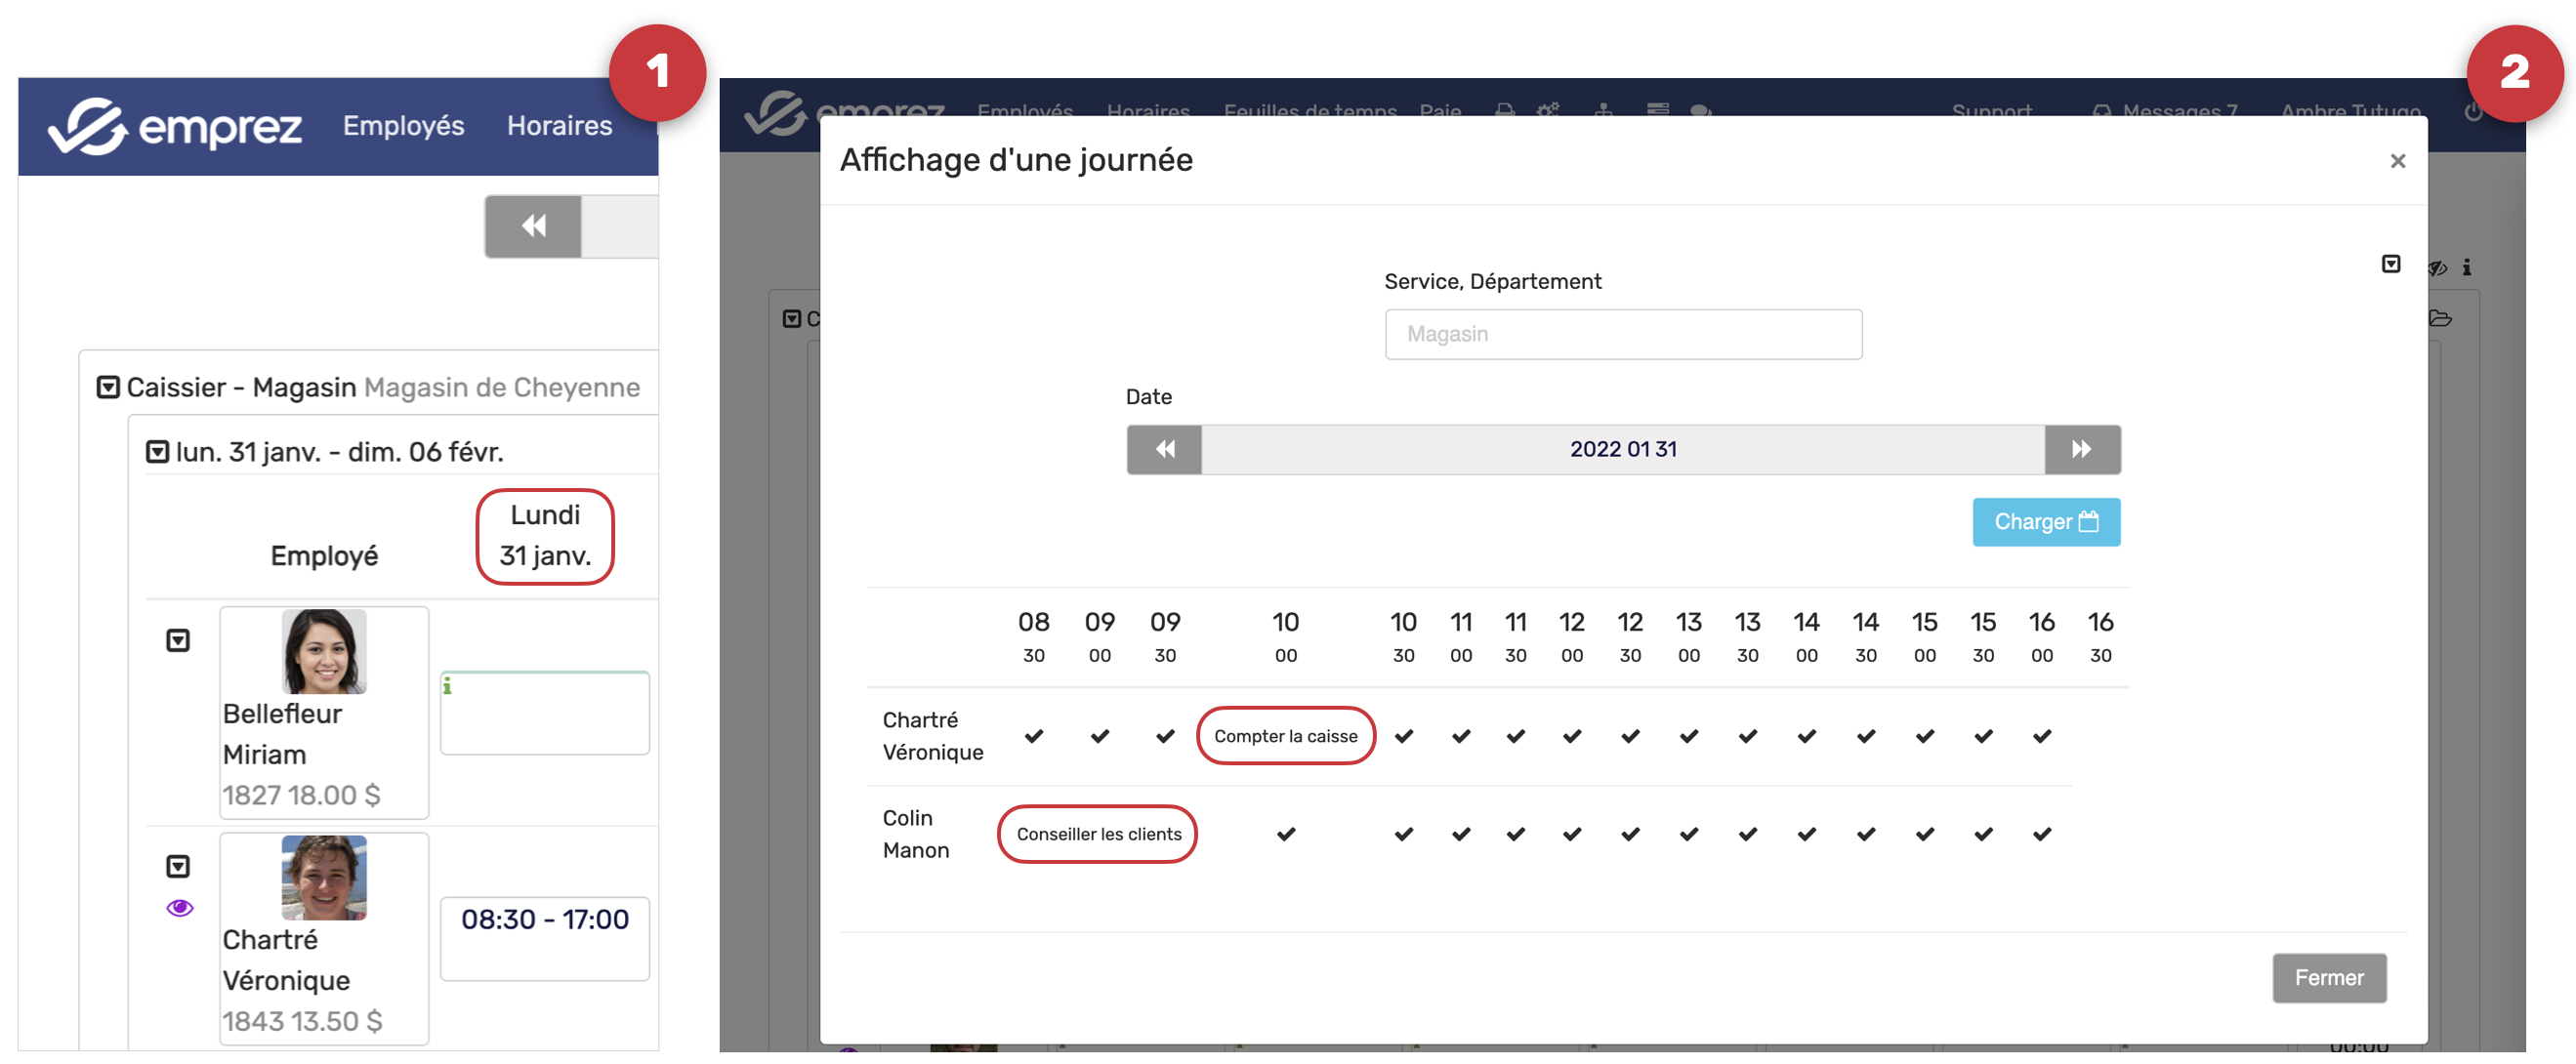This screenshot has height=1064, width=2576.
Task: Collapse the lun. 31 janv. week section
Action: coord(157,452)
